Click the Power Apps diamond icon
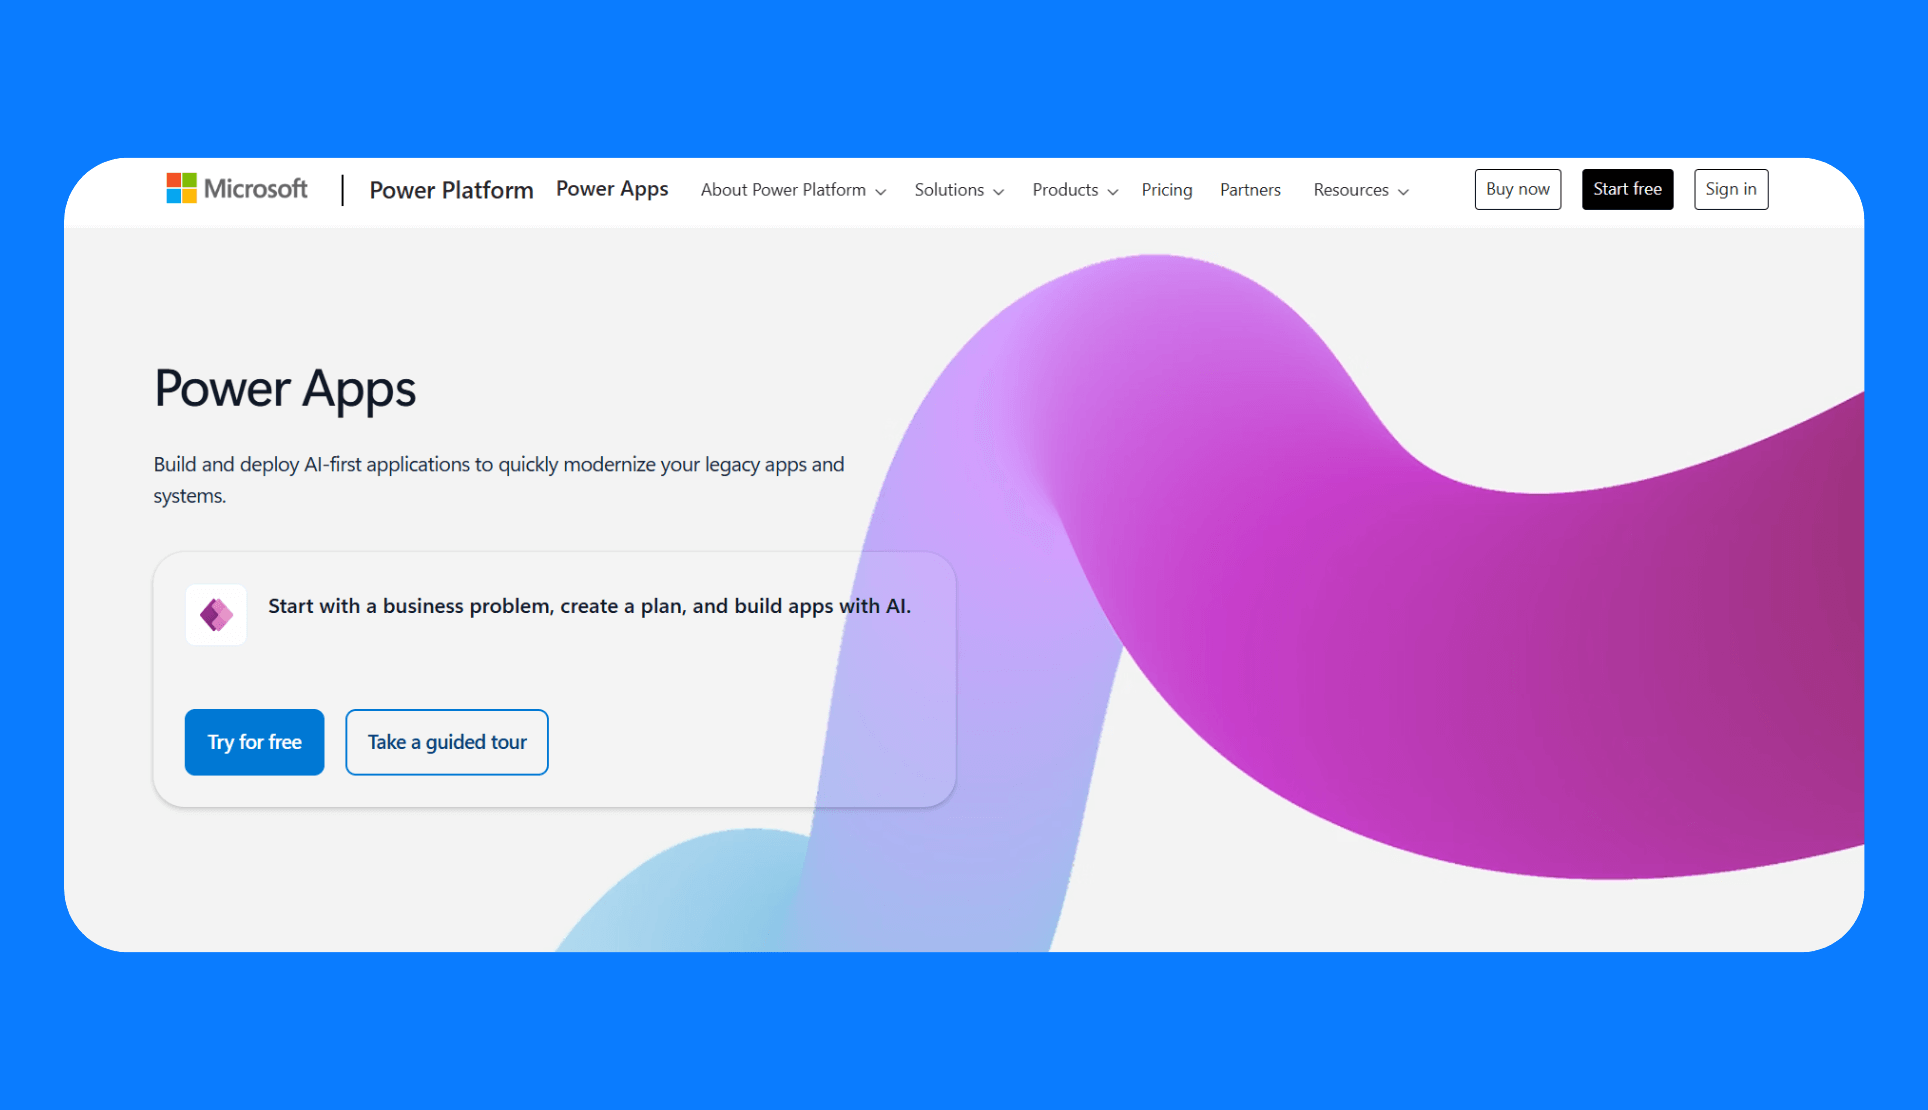The image size is (1928, 1110). tap(216, 614)
